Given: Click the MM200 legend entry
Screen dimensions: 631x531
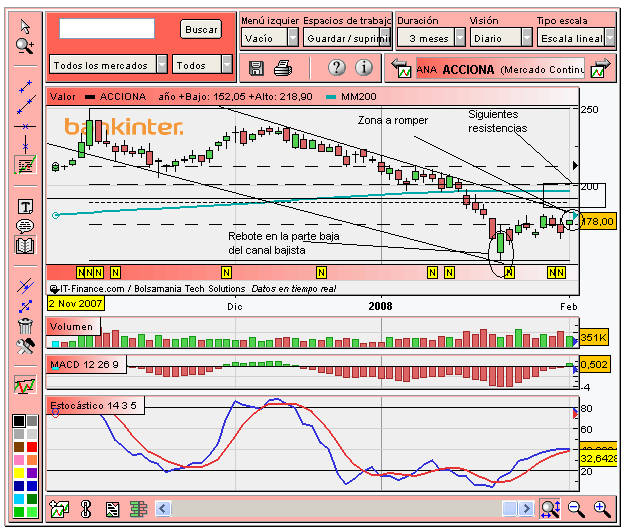Looking at the screenshot, I should click(351, 97).
